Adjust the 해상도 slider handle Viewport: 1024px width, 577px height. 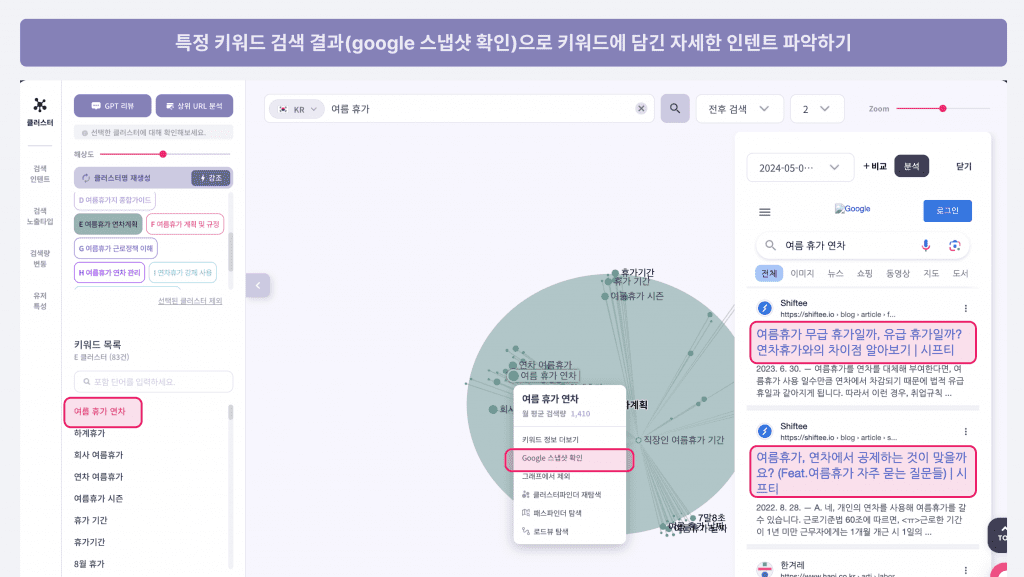coord(163,154)
